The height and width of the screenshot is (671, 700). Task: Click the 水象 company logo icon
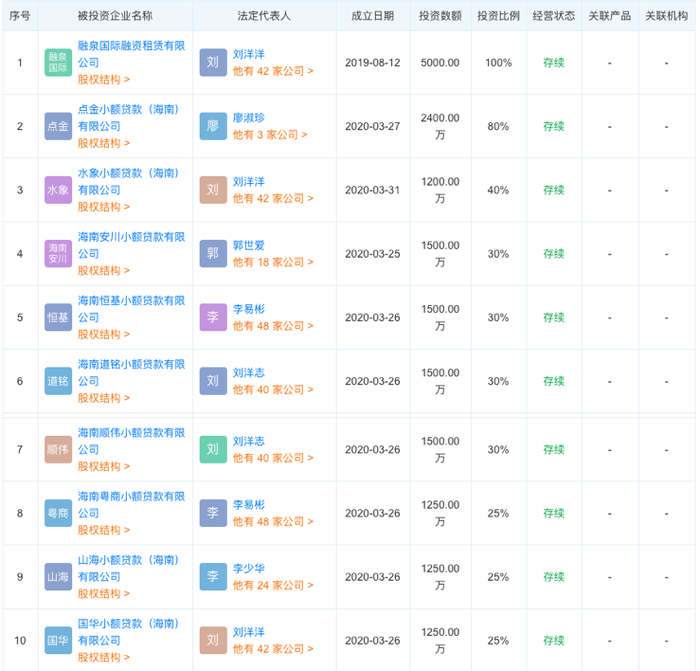tap(58, 190)
